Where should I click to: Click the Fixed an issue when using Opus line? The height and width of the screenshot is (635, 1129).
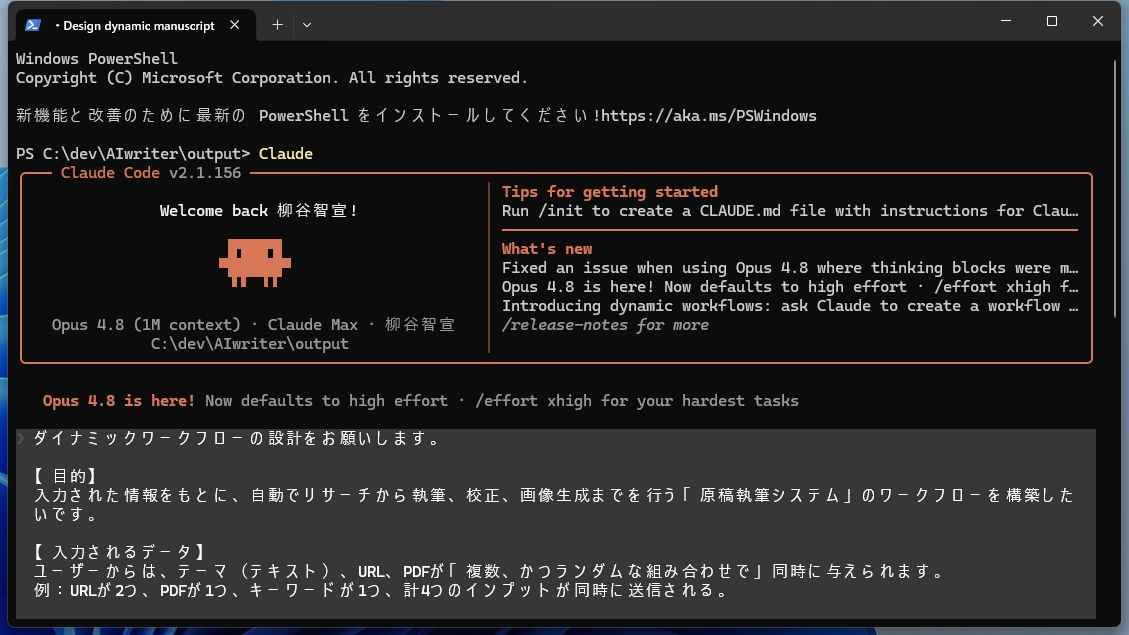click(790, 268)
